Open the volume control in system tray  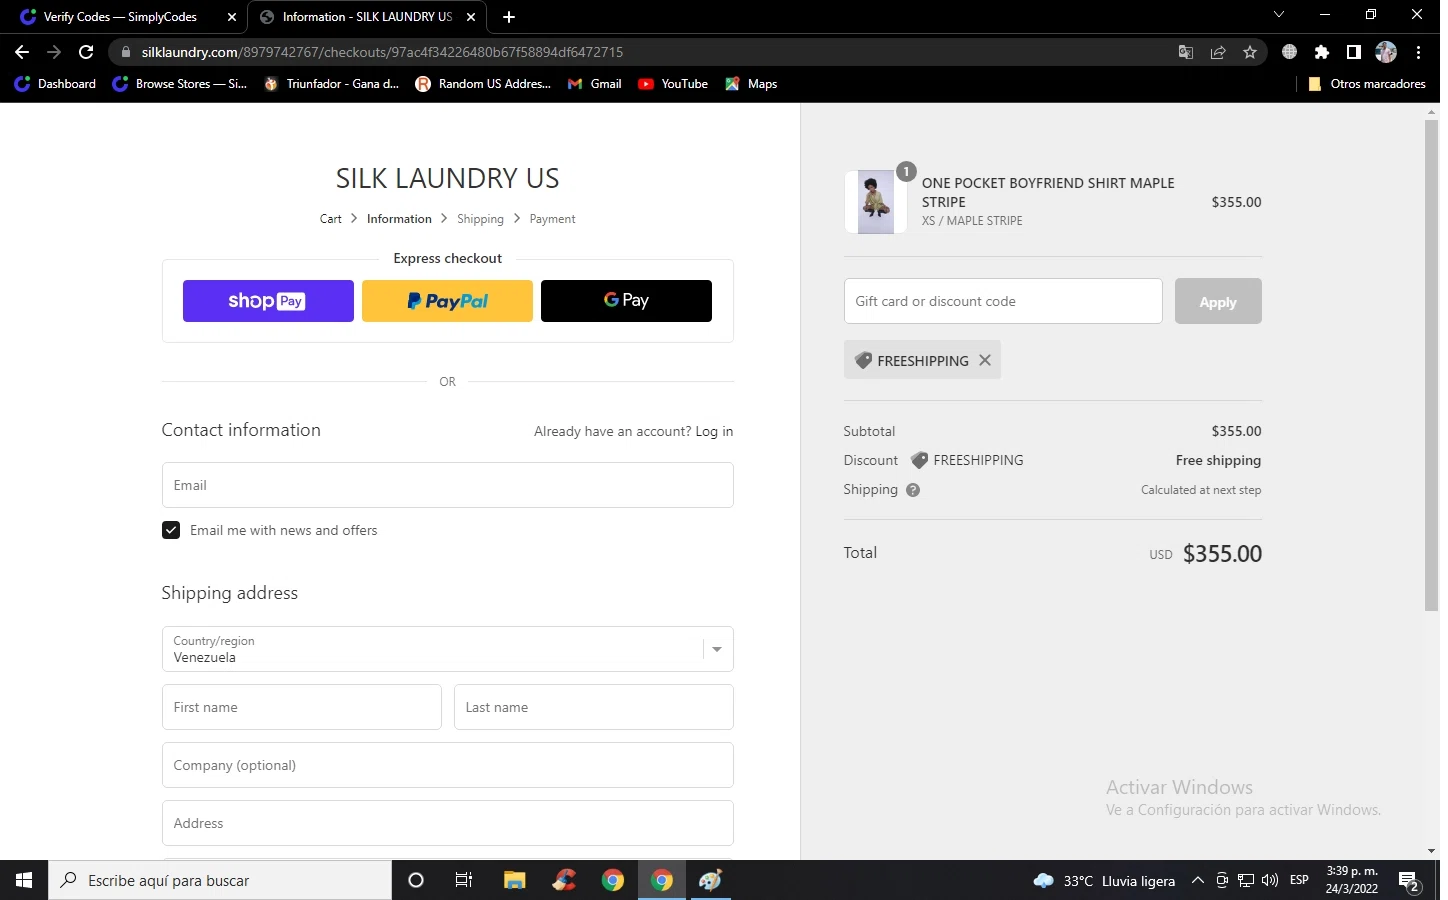[1270, 880]
